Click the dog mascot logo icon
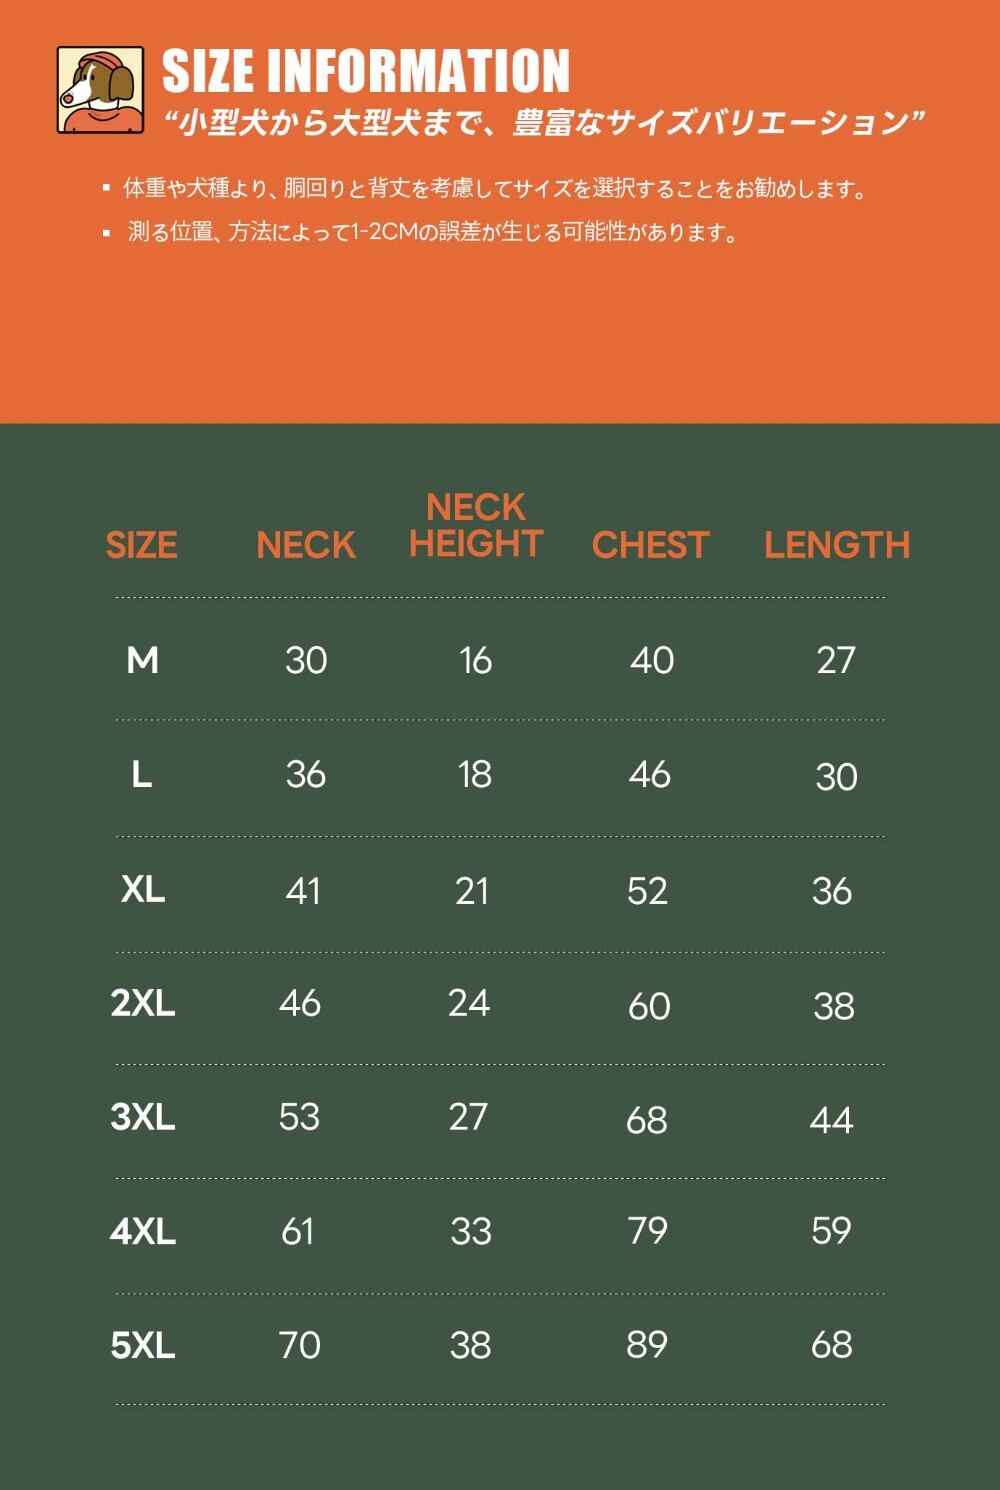The height and width of the screenshot is (1490, 1000). point(100,90)
